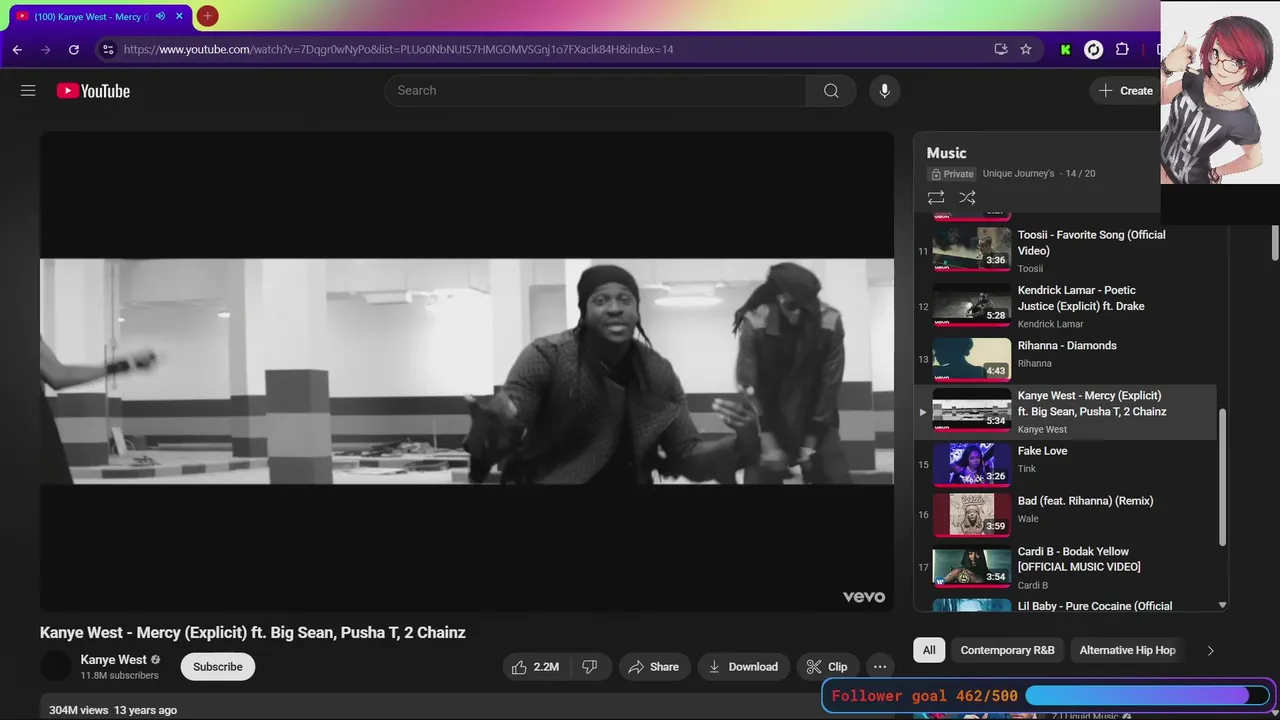Select the Contemporary R&B chip
This screenshot has height=720, width=1280.
(1007, 650)
